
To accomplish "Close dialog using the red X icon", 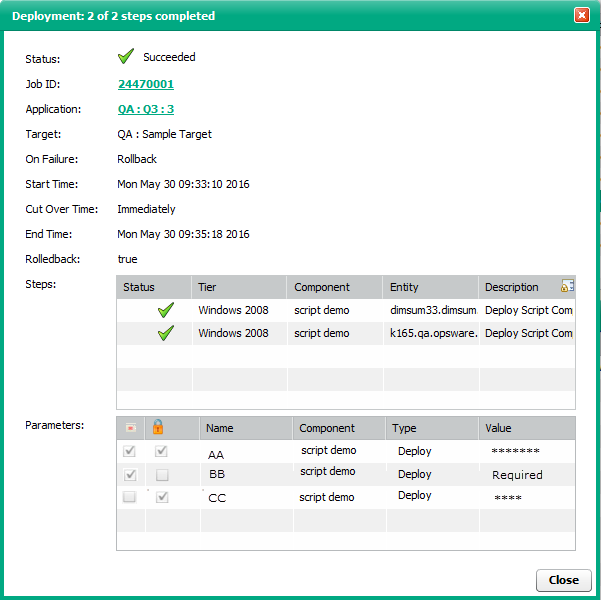I will tap(581, 16).
